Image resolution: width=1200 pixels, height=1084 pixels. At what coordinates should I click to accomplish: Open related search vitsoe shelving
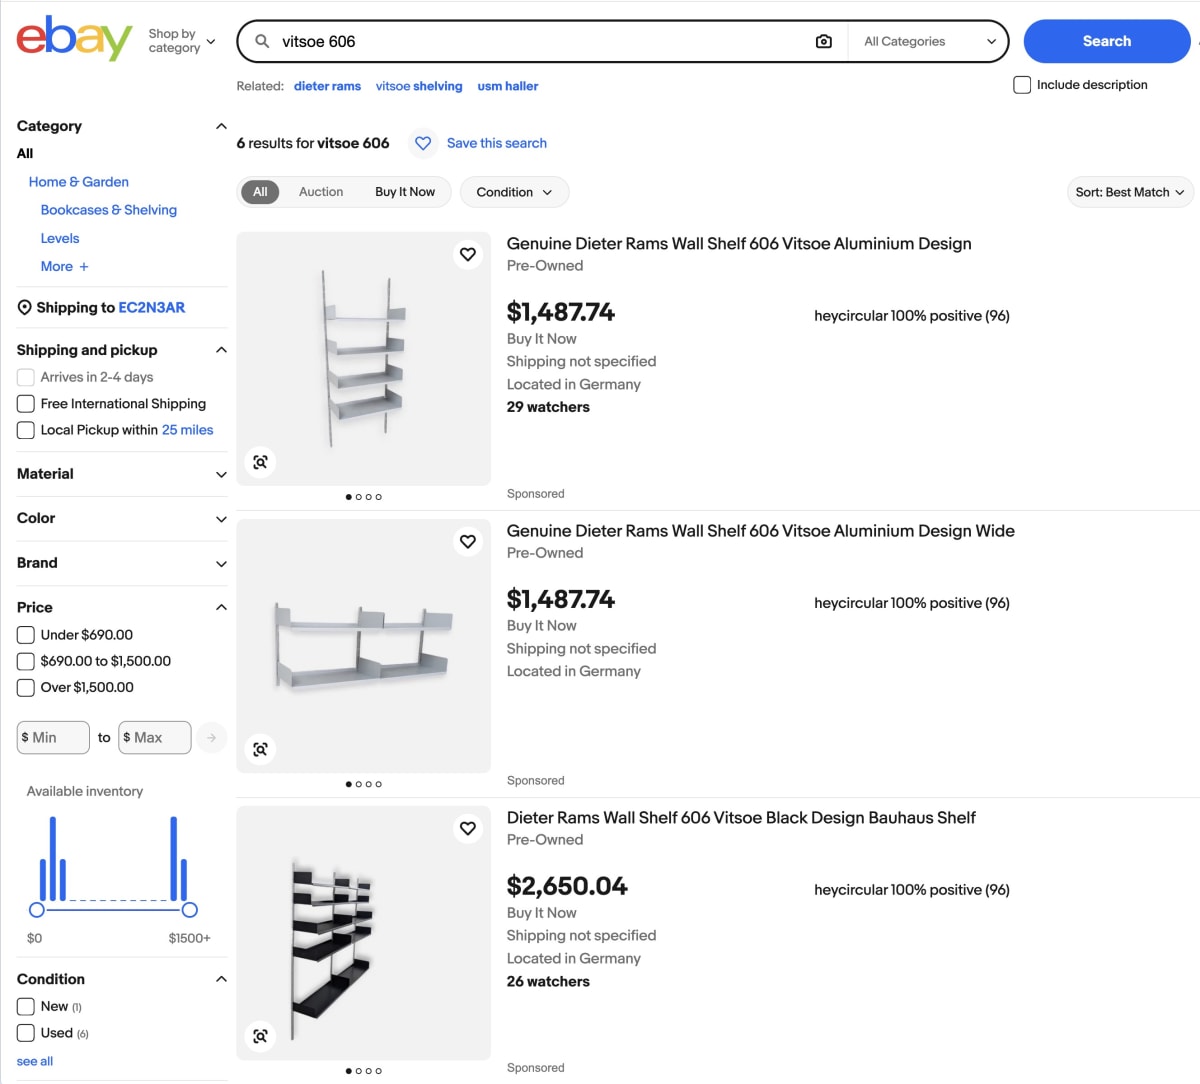[419, 86]
